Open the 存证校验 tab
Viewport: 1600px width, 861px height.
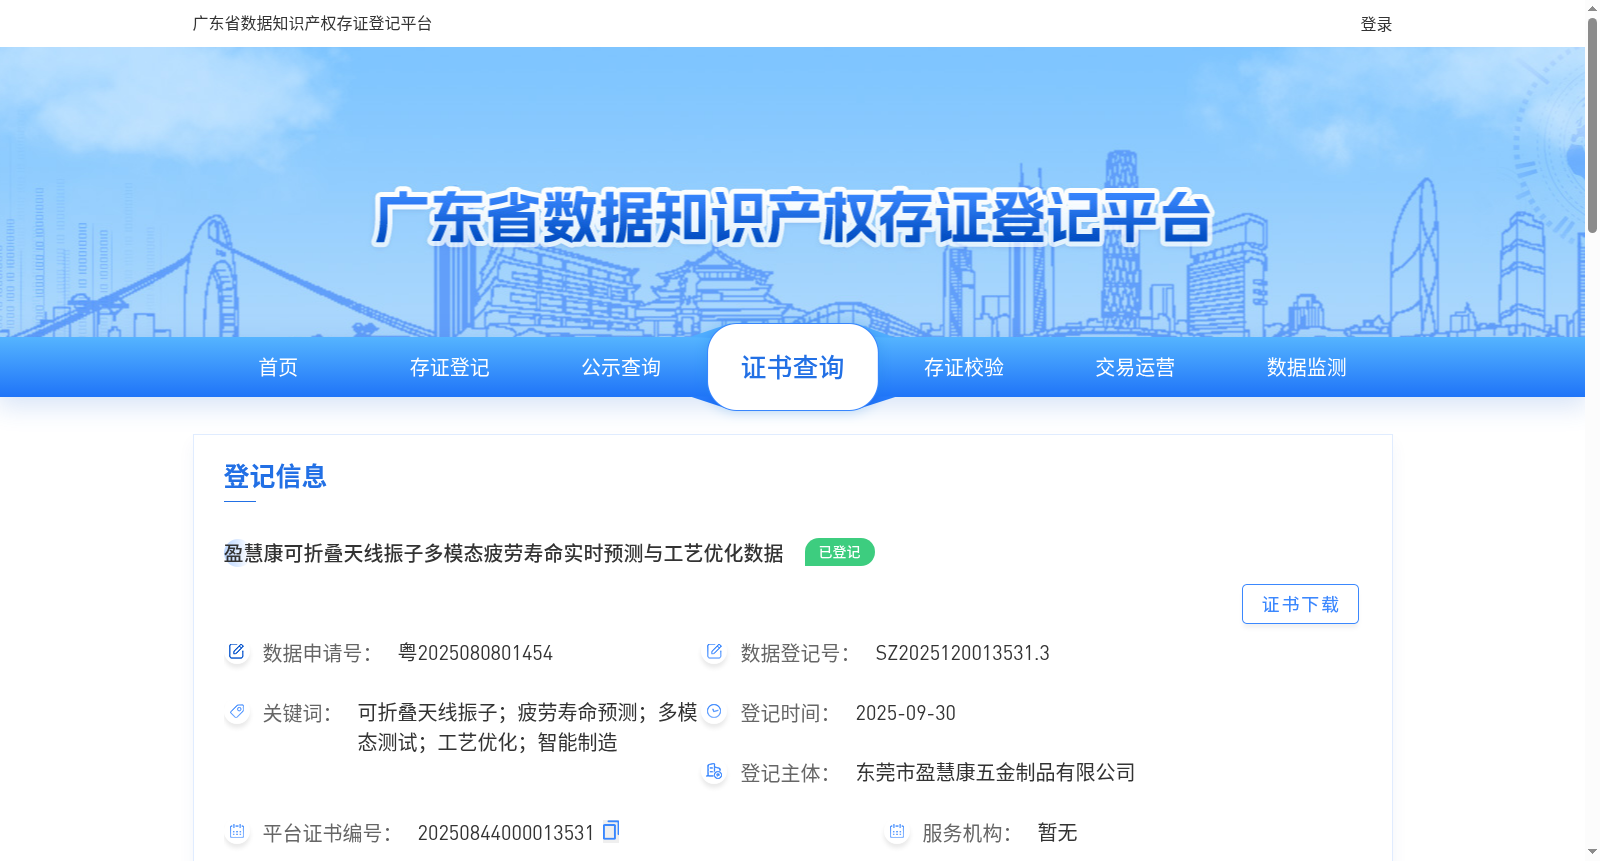coord(964,367)
